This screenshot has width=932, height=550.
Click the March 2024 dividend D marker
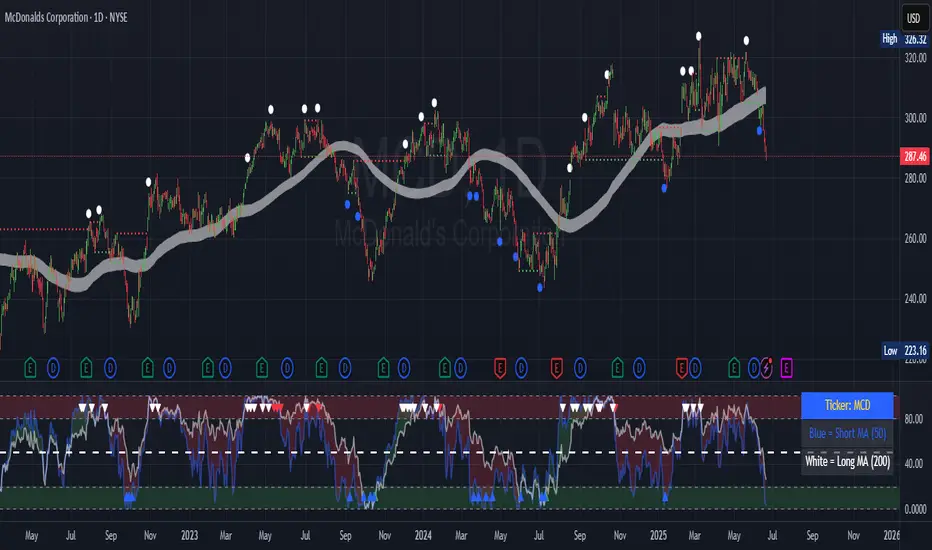pos(461,369)
